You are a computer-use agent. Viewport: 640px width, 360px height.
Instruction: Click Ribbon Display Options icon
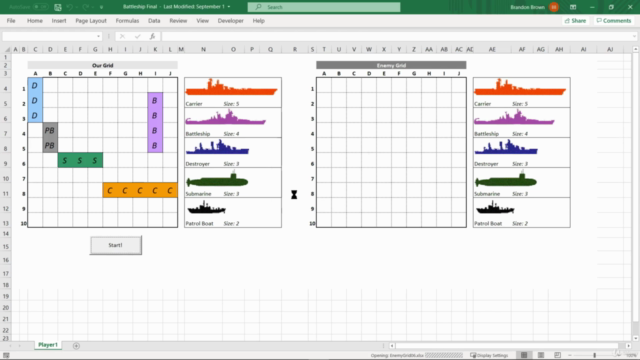pyautogui.click(x=573, y=7)
